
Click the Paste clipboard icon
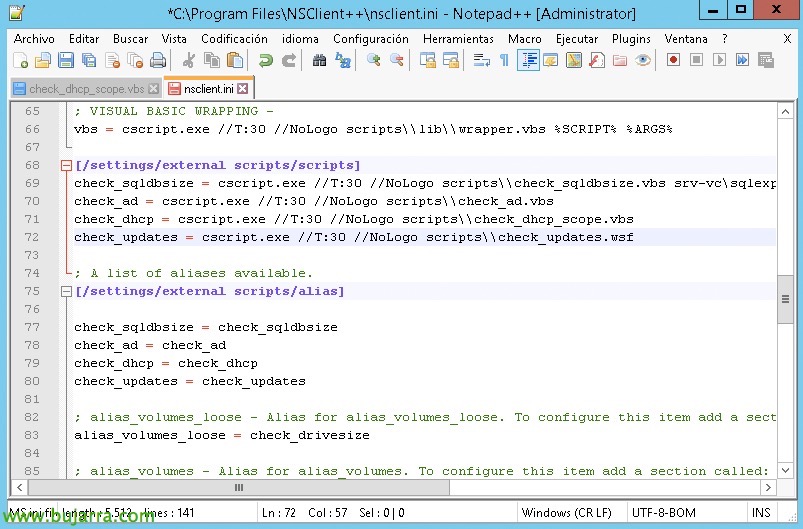point(235,60)
